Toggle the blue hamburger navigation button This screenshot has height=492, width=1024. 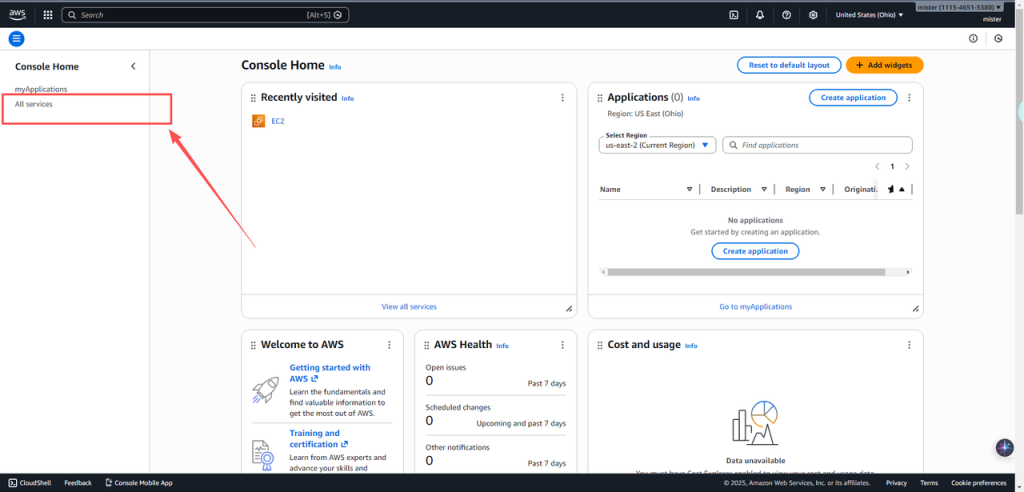pyautogui.click(x=16, y=39)
